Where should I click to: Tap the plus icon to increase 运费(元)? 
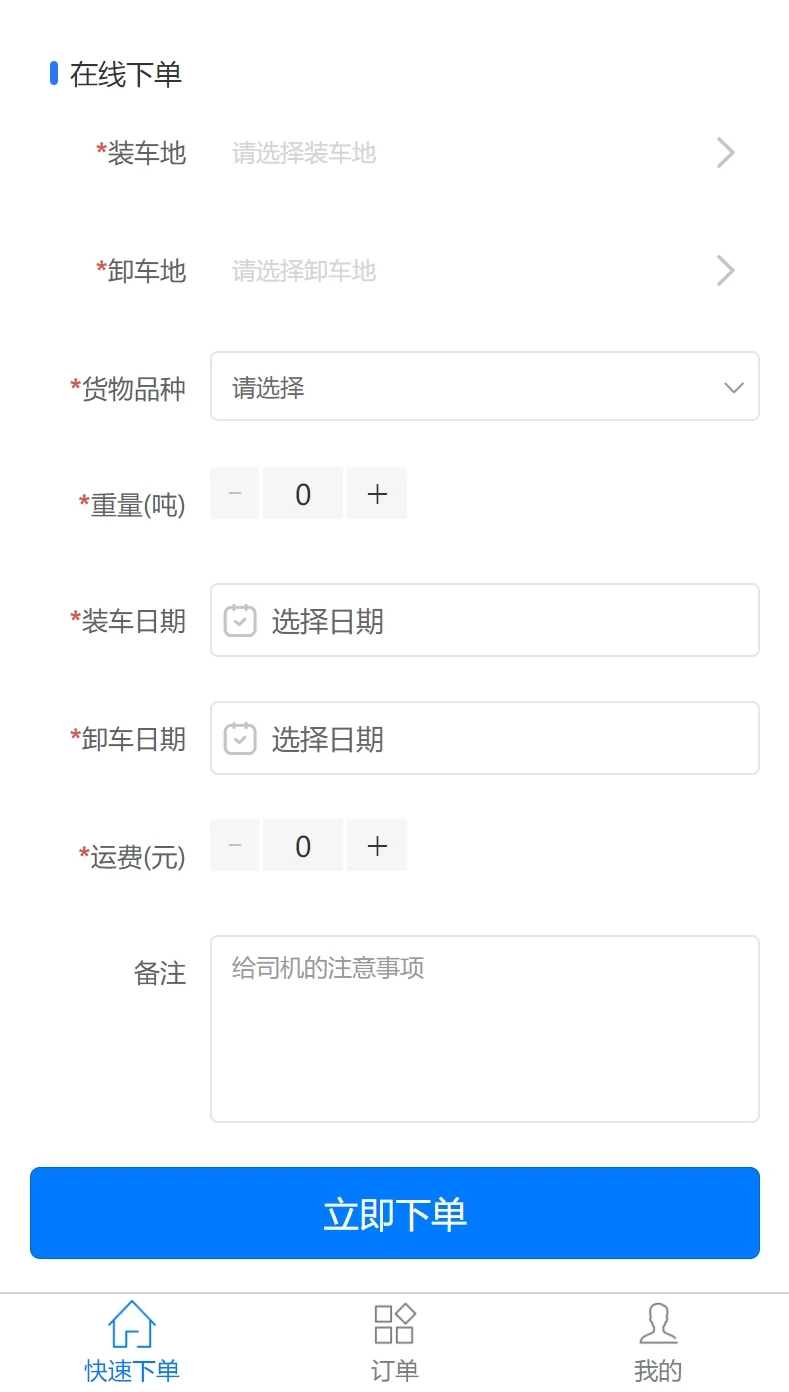tap(377, 845)
